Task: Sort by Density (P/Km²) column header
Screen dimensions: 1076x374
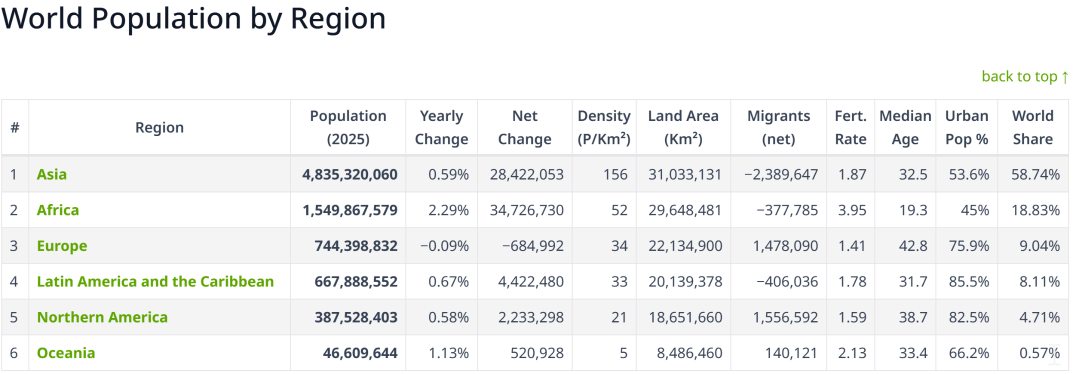Action: coord(604,128)
